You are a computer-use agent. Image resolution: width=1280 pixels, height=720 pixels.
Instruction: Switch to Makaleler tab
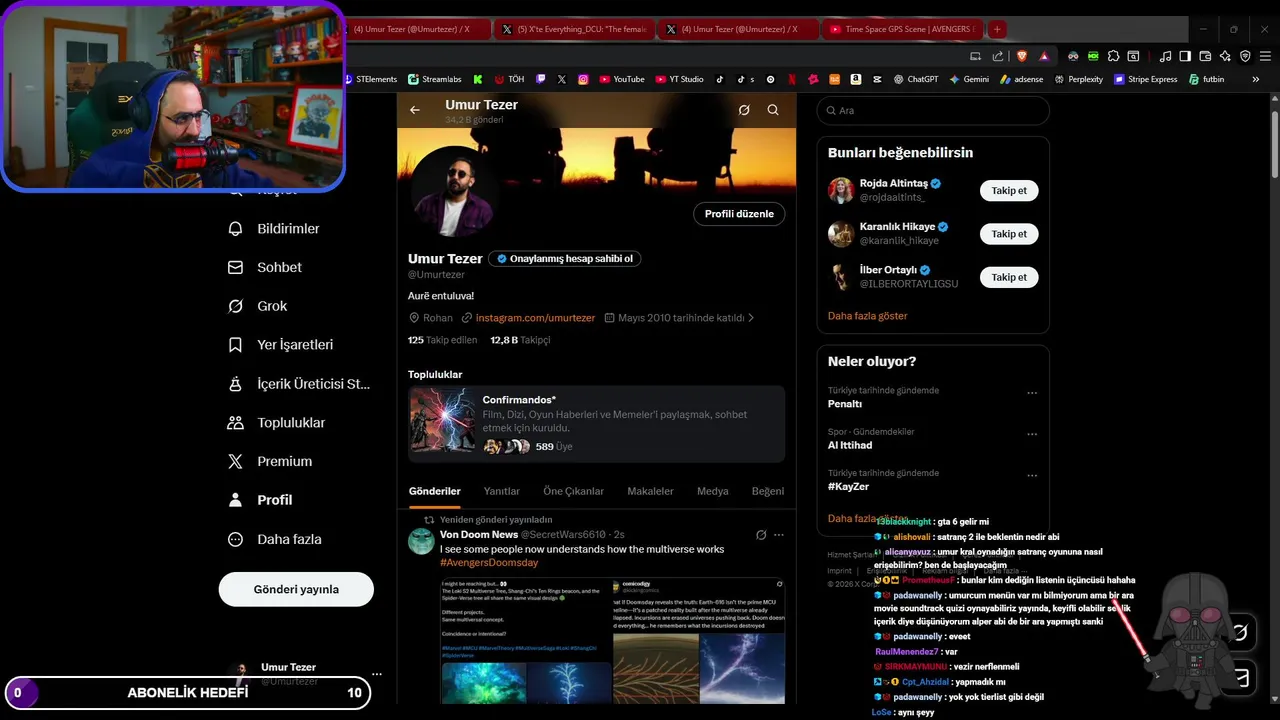(x=650, y=491)
